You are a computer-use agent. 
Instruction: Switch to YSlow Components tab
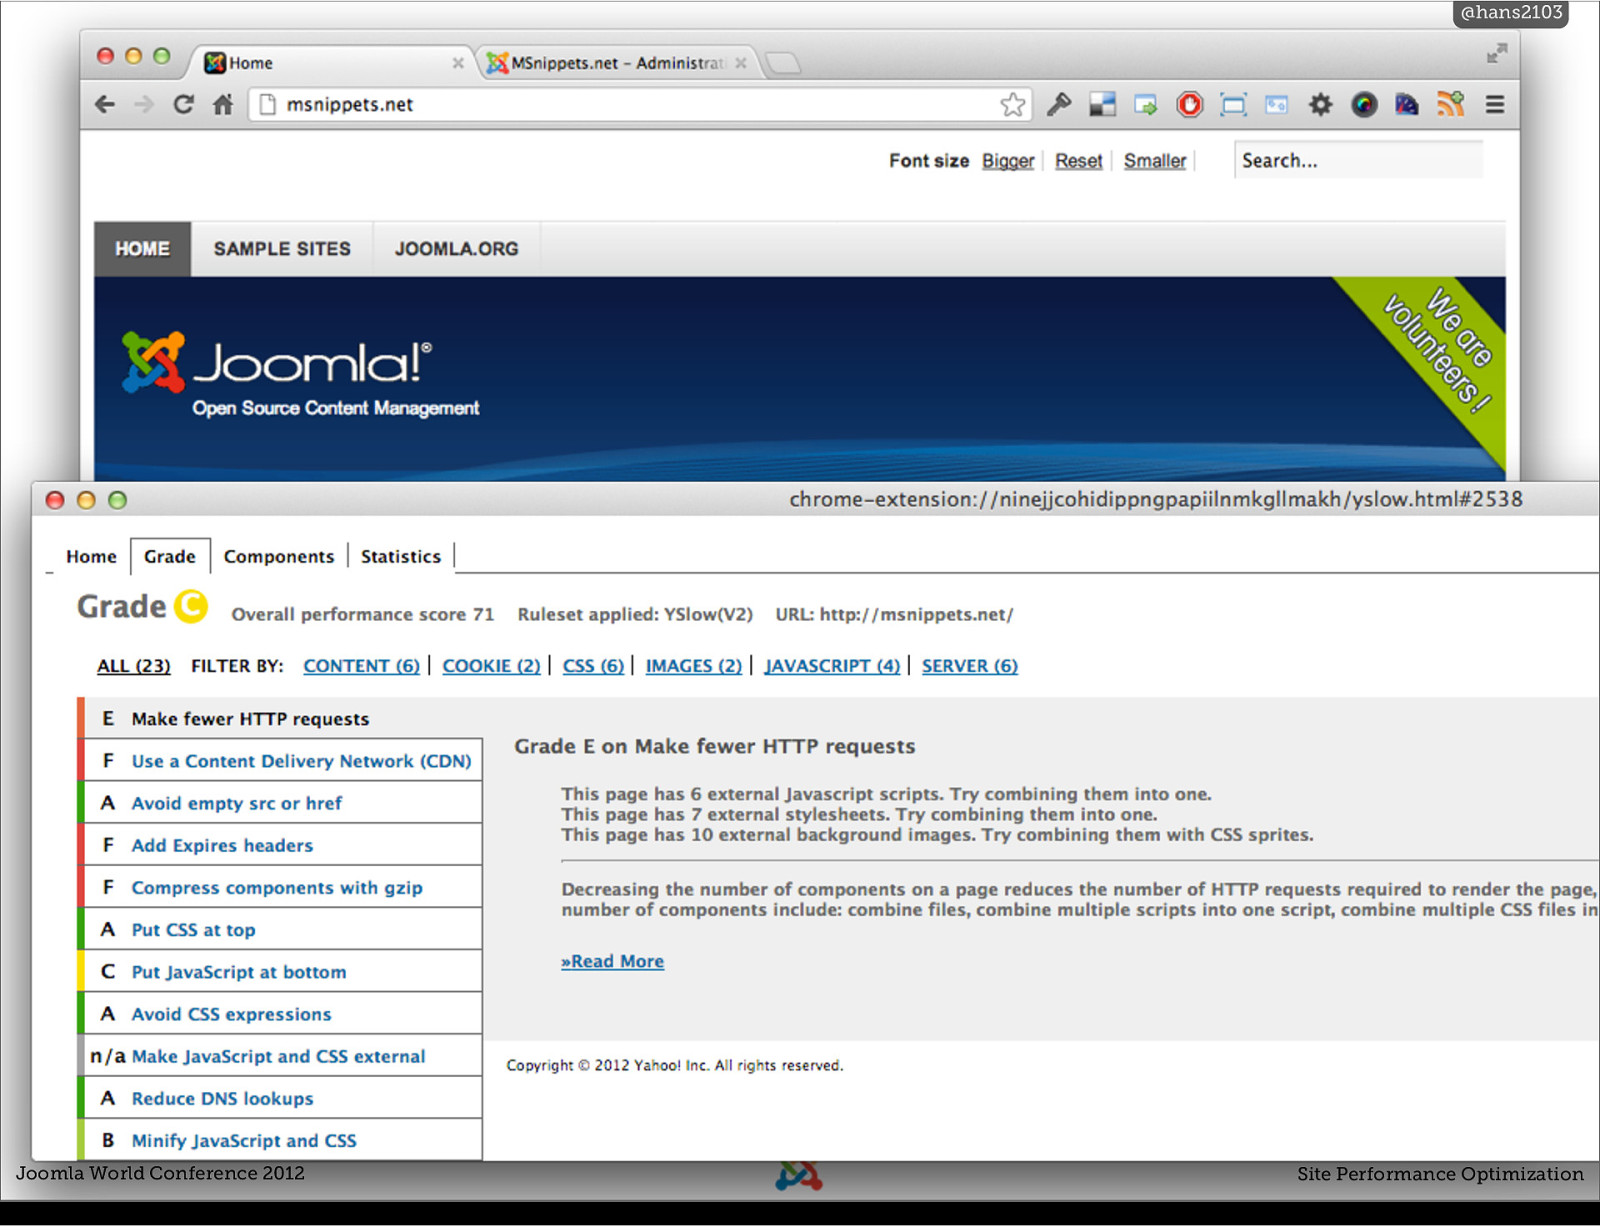tap(279, 557)
